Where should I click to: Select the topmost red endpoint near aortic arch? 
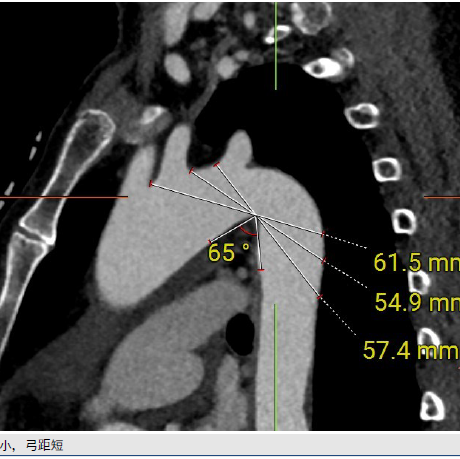217,164
